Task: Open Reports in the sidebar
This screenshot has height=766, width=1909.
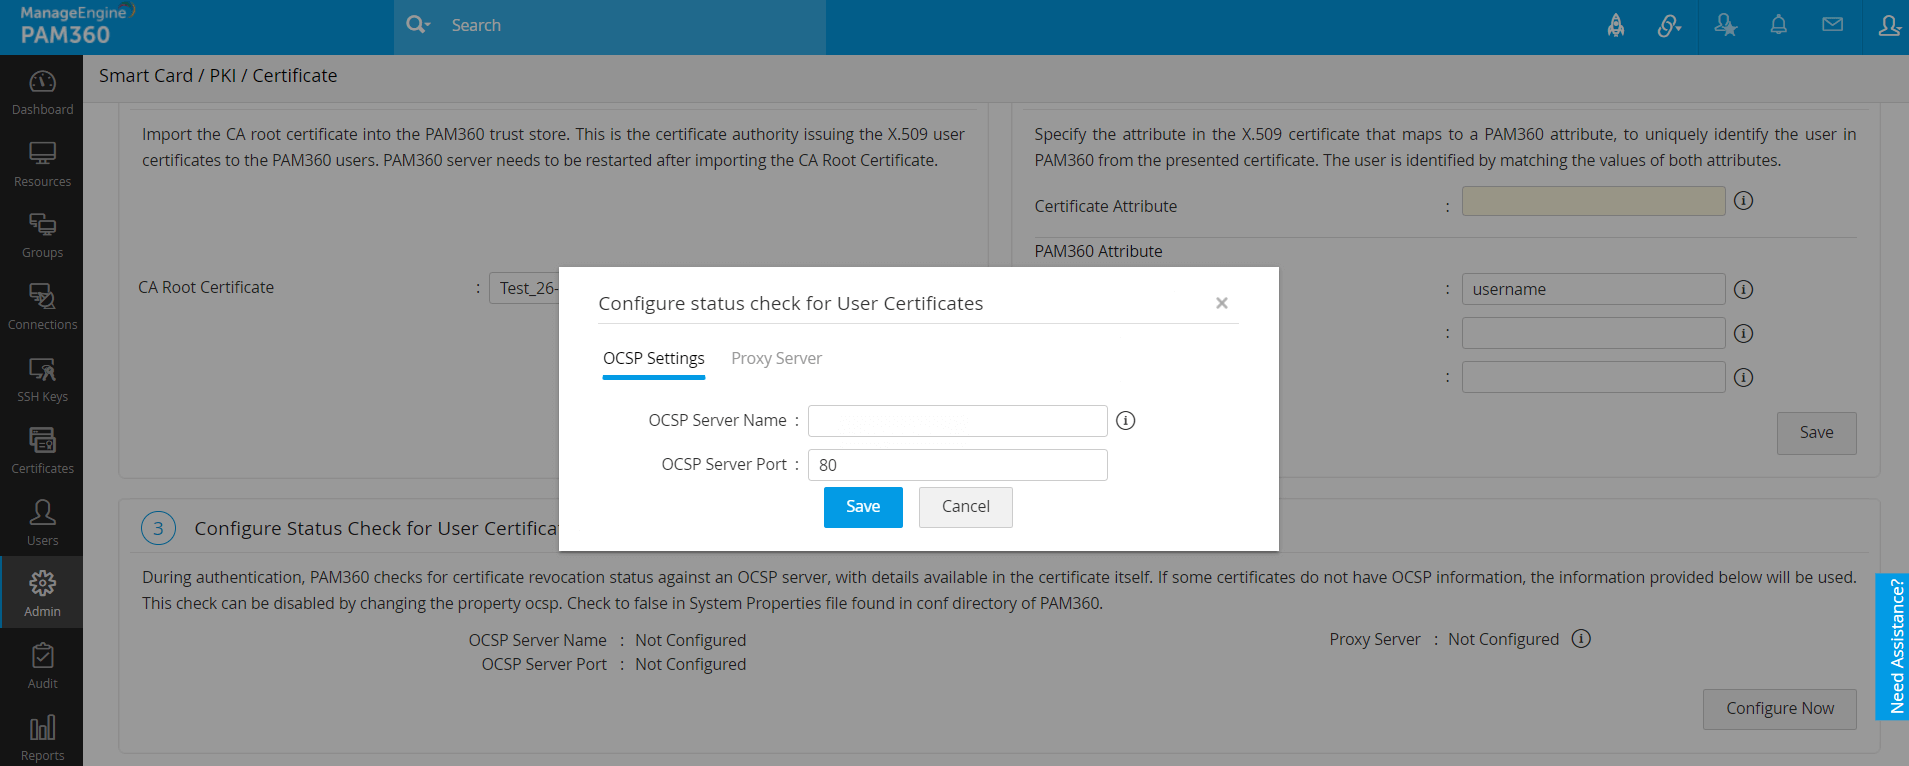Action: tap(42, 739)
